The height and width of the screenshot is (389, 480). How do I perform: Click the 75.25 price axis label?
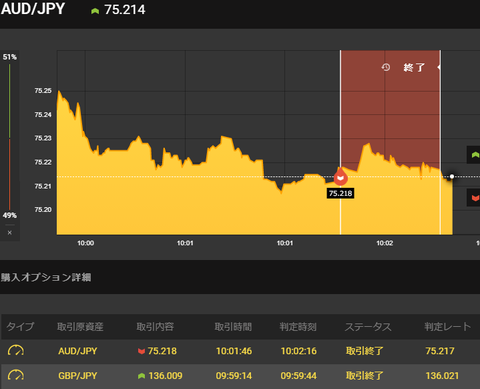click(x=43, y=91)
